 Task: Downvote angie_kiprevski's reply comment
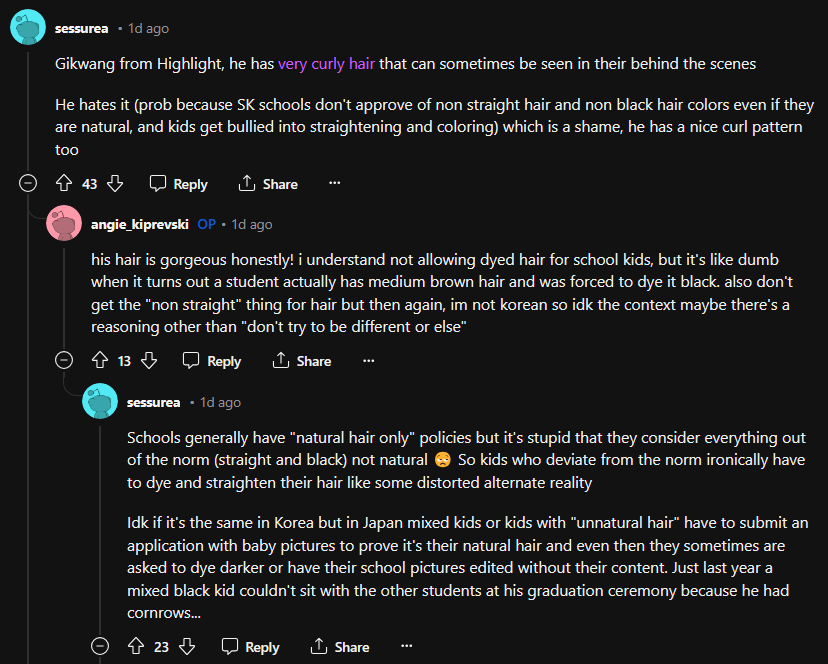[x=149, y=361]
